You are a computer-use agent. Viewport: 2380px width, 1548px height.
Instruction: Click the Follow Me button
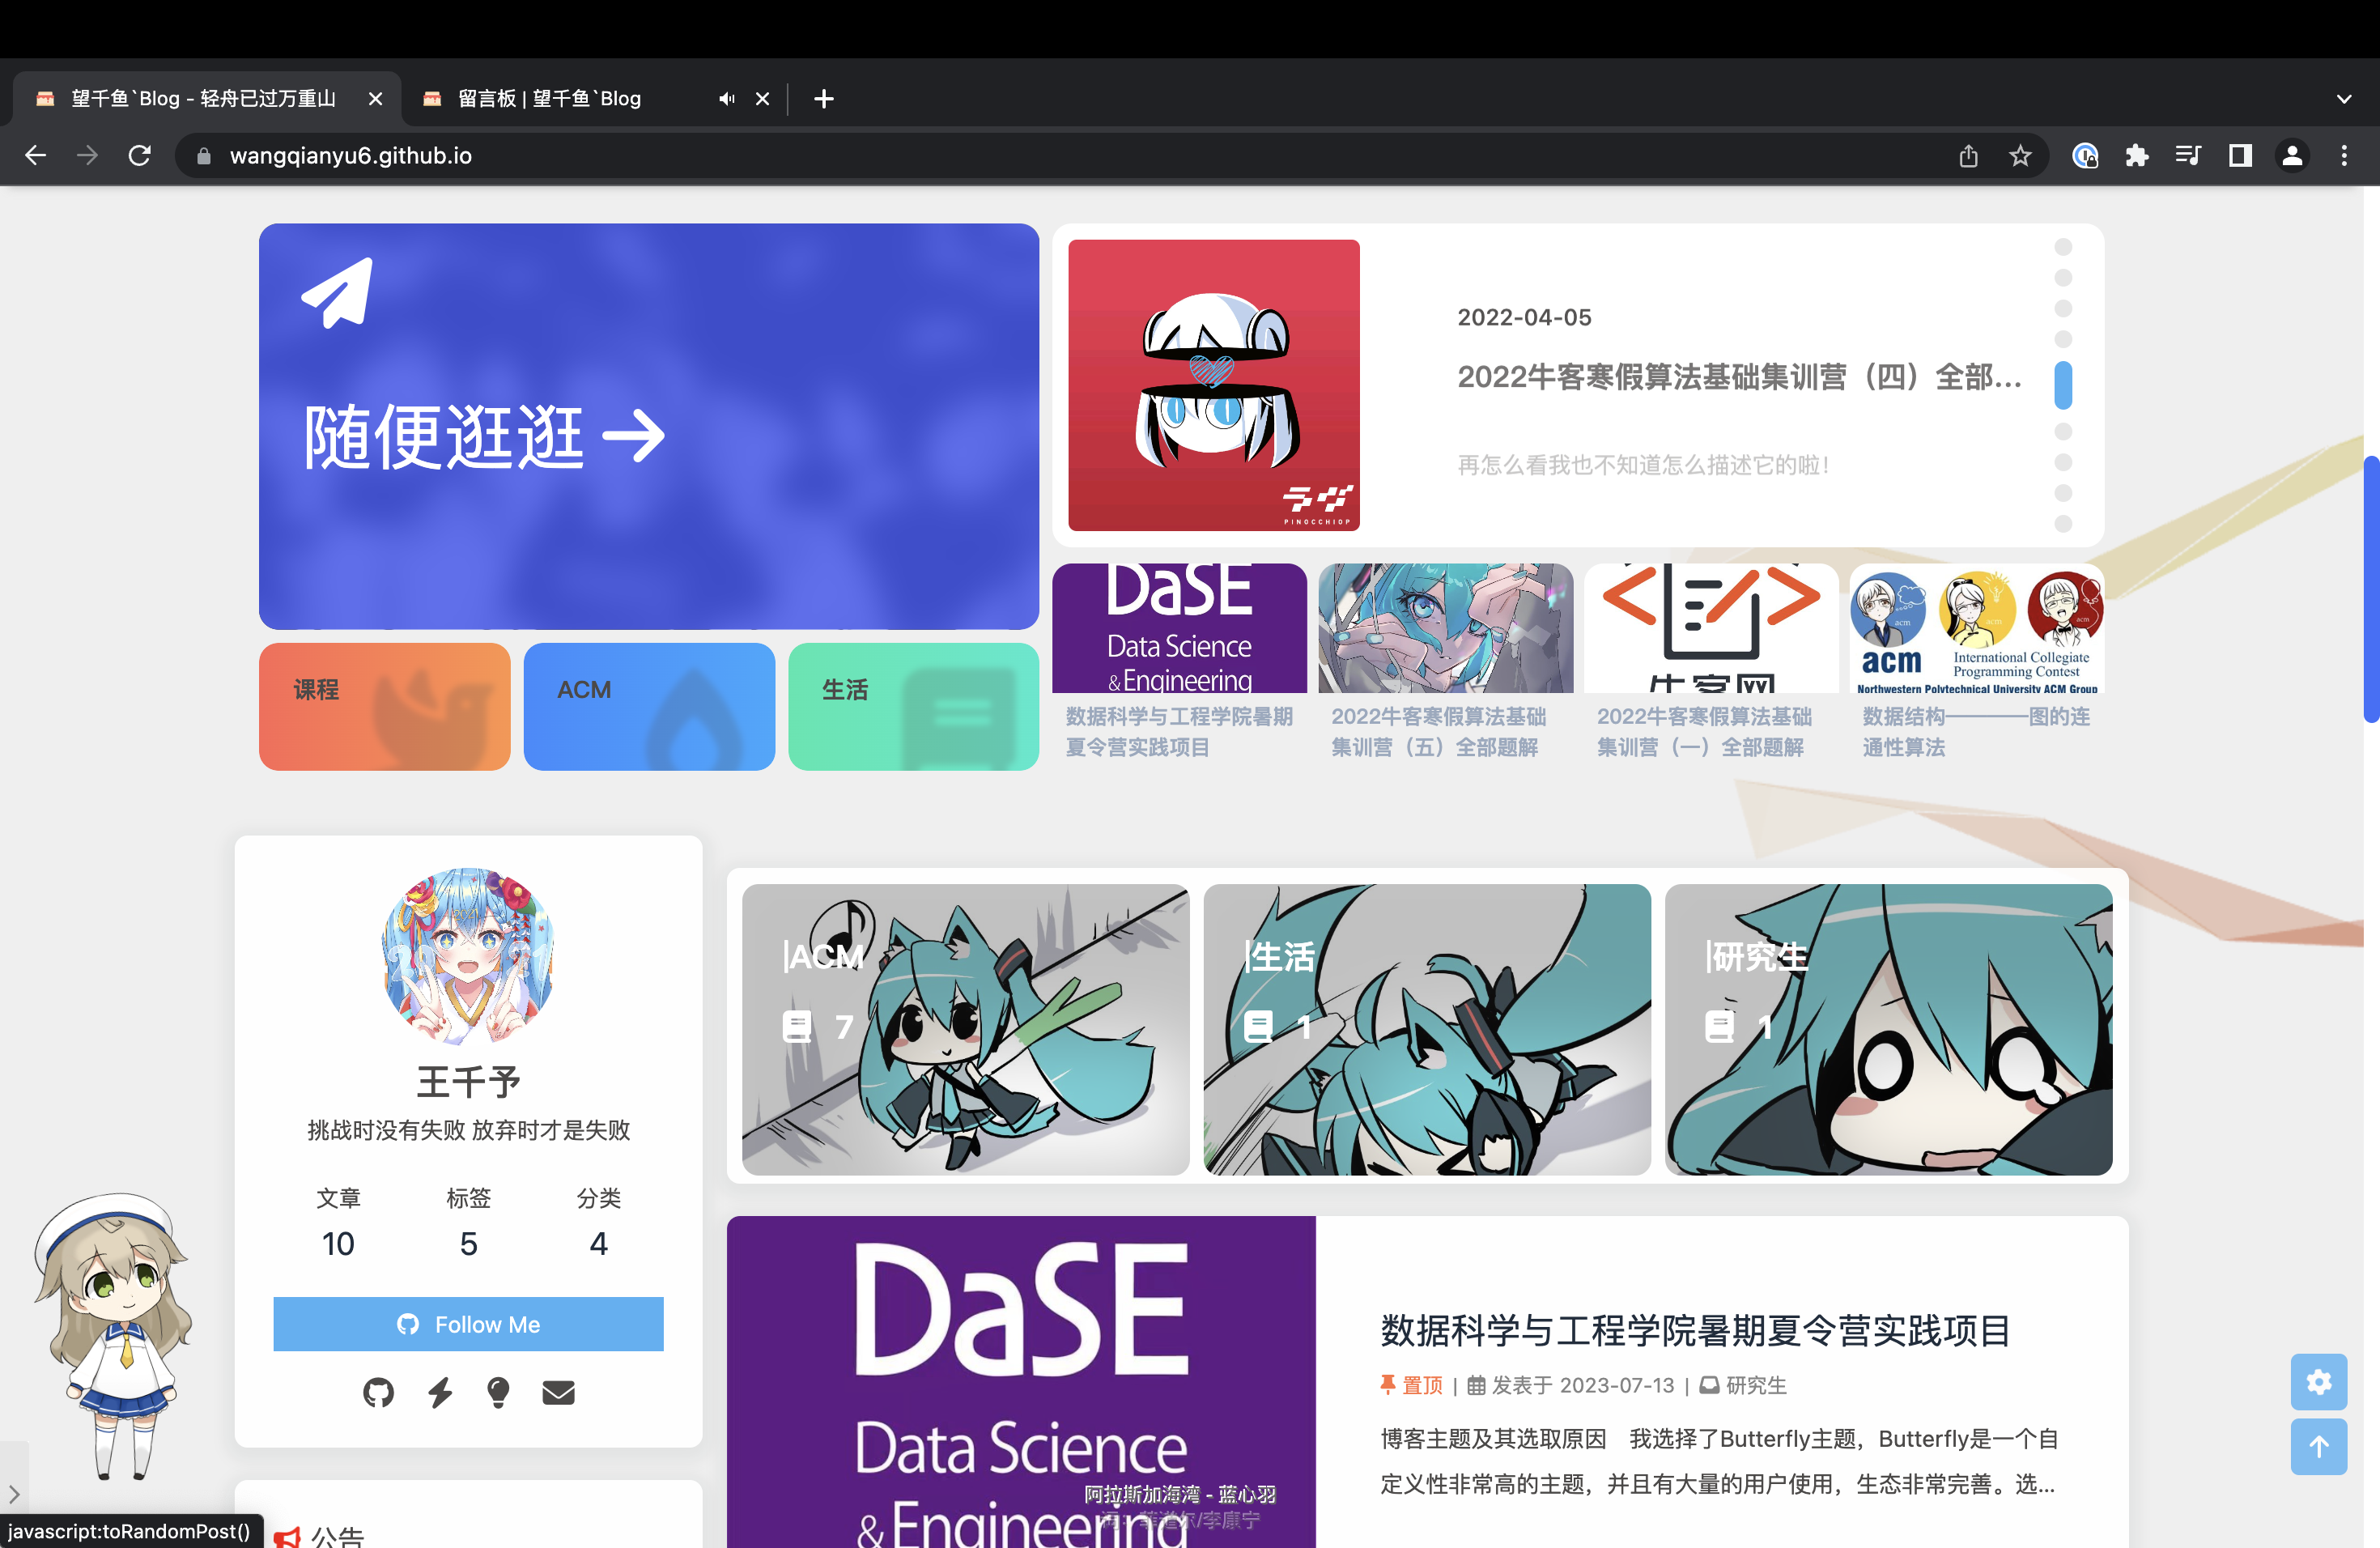click(x=468, y=1324)
